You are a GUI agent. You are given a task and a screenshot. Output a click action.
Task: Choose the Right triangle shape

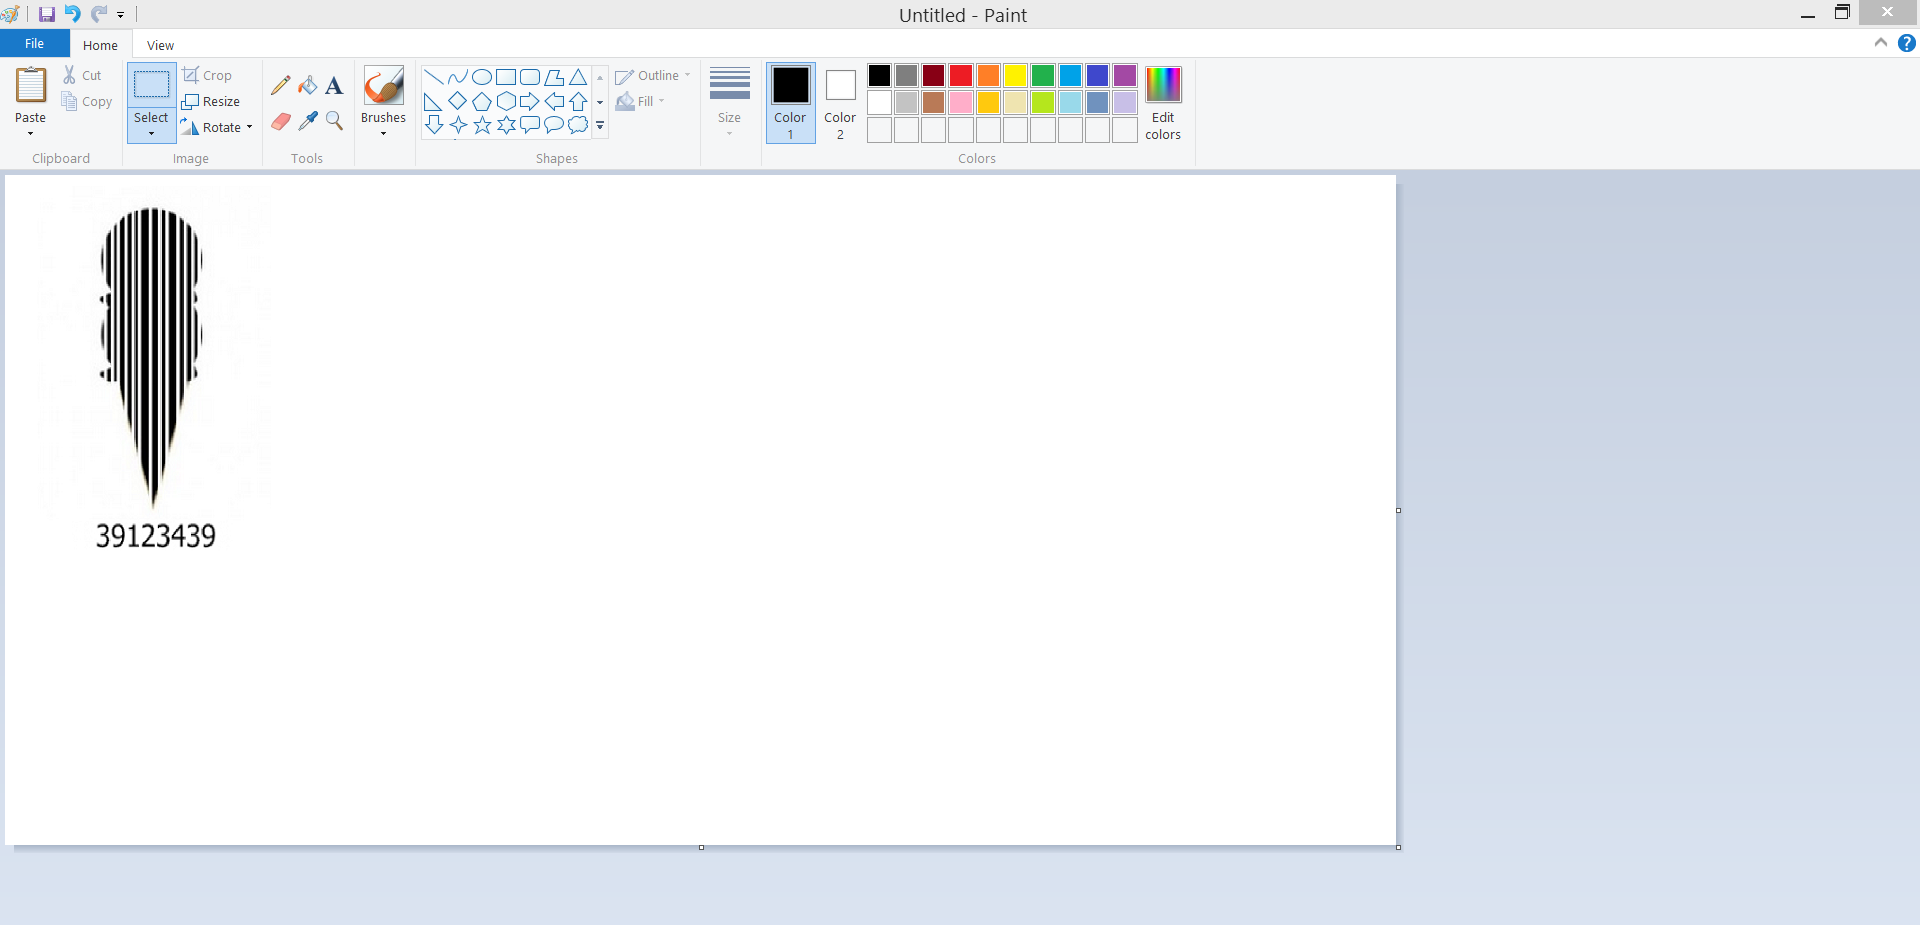(x=433, y=101)
